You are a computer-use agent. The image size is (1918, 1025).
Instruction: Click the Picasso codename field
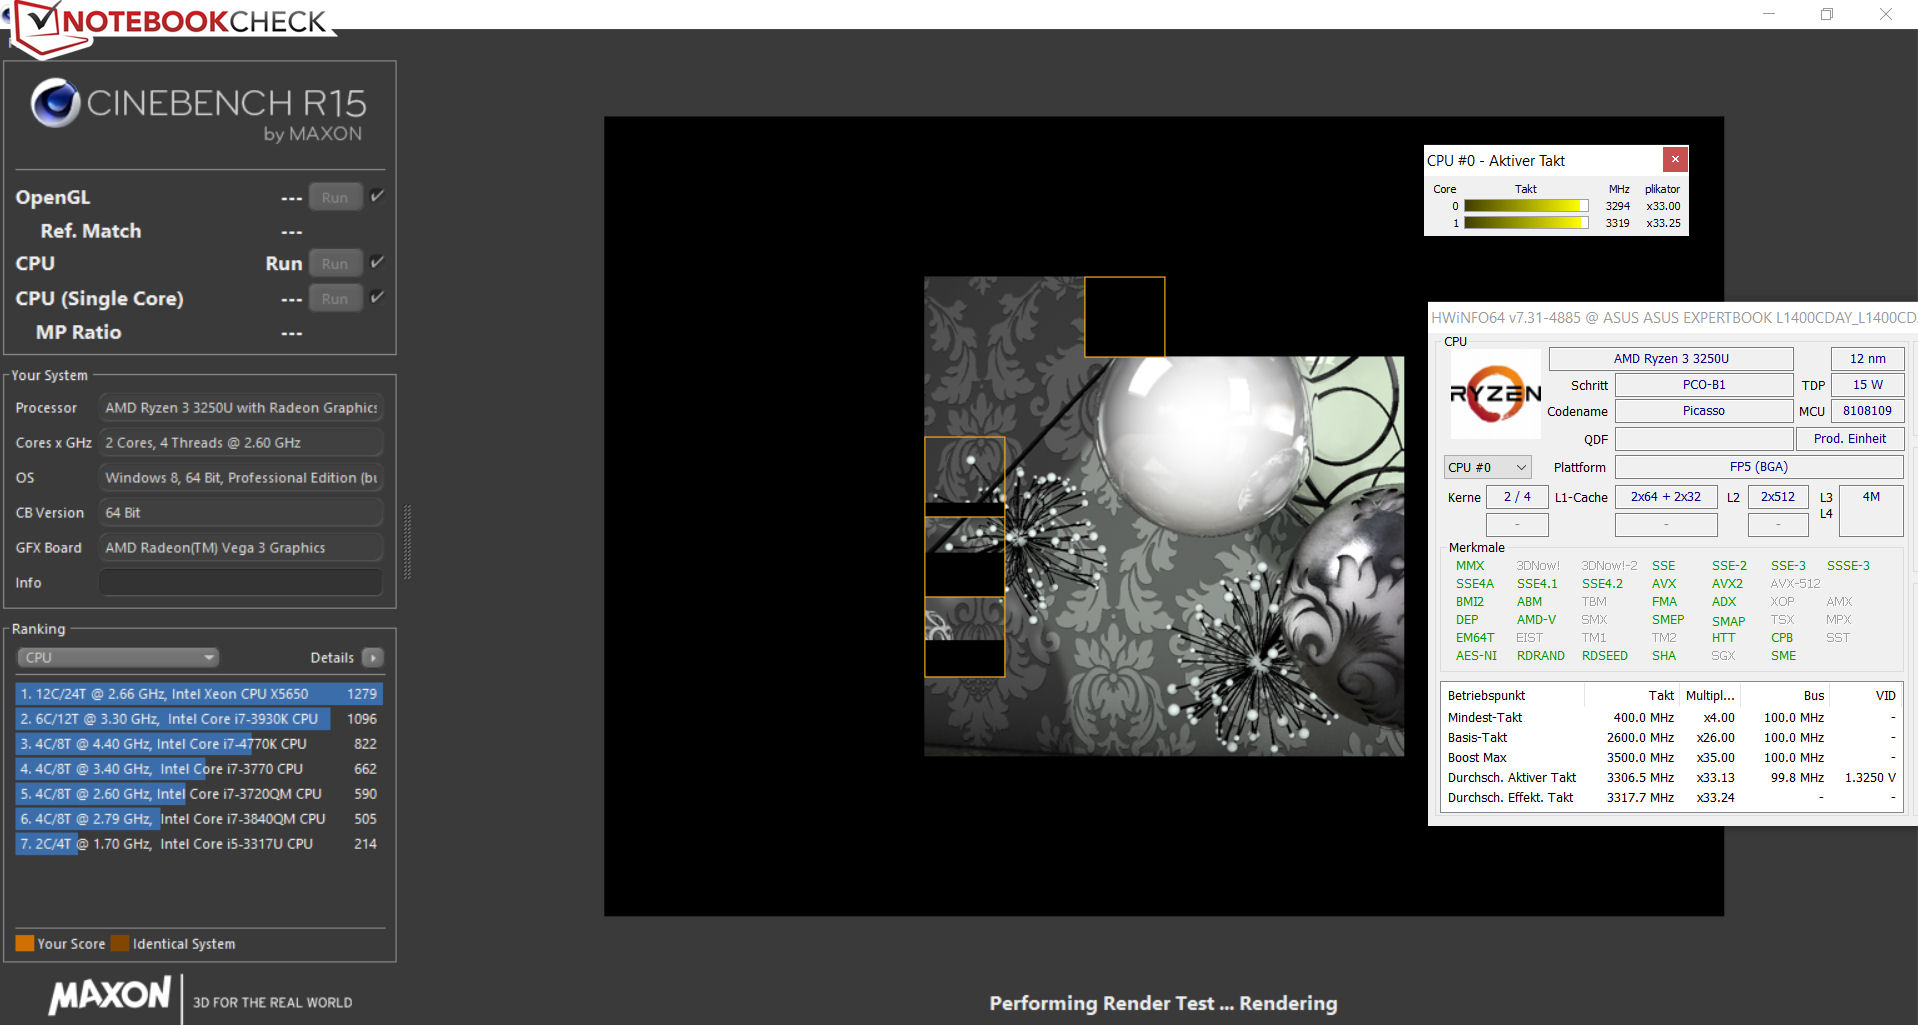point(1704,411)
